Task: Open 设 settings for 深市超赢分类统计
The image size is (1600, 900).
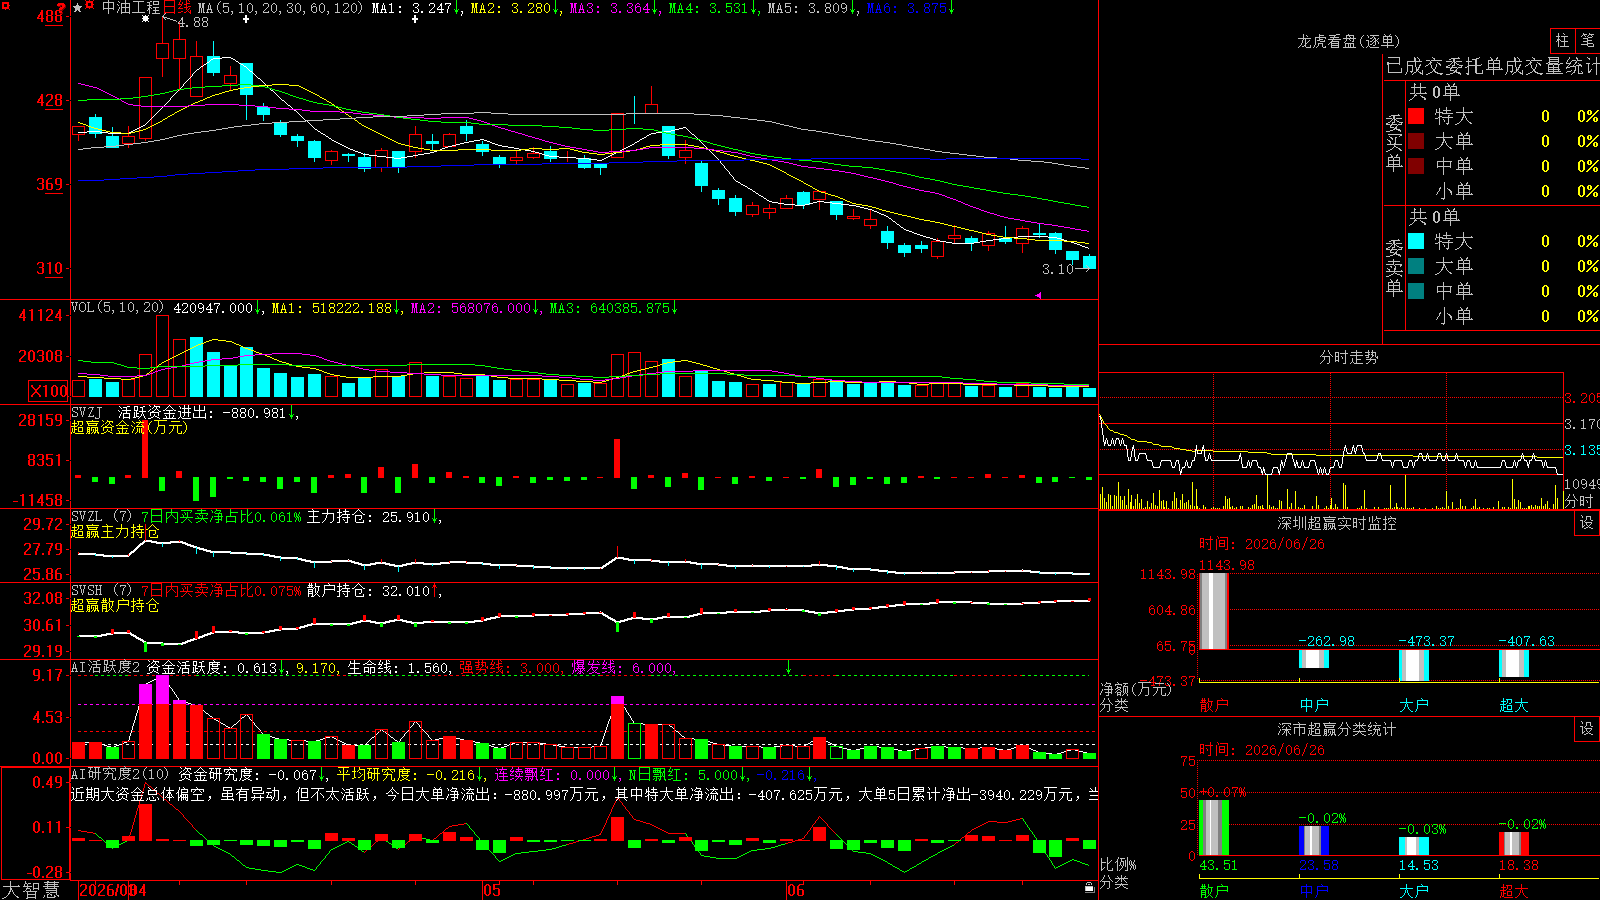Action: tap(1587, 729)
